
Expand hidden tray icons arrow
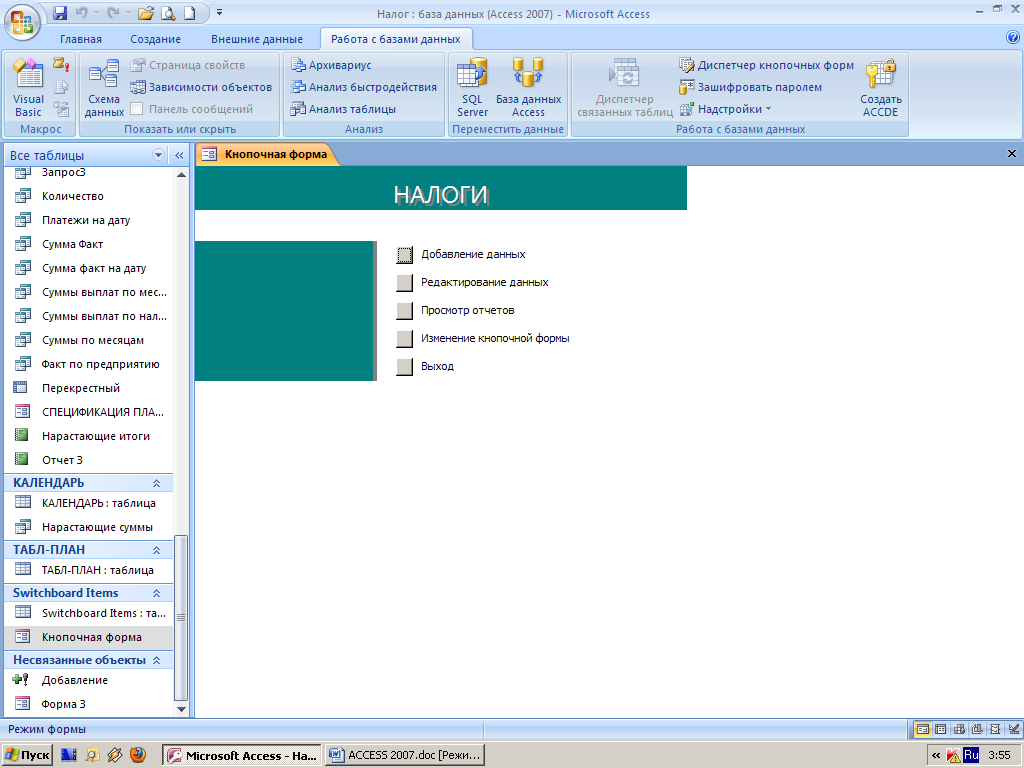(936, 755)
